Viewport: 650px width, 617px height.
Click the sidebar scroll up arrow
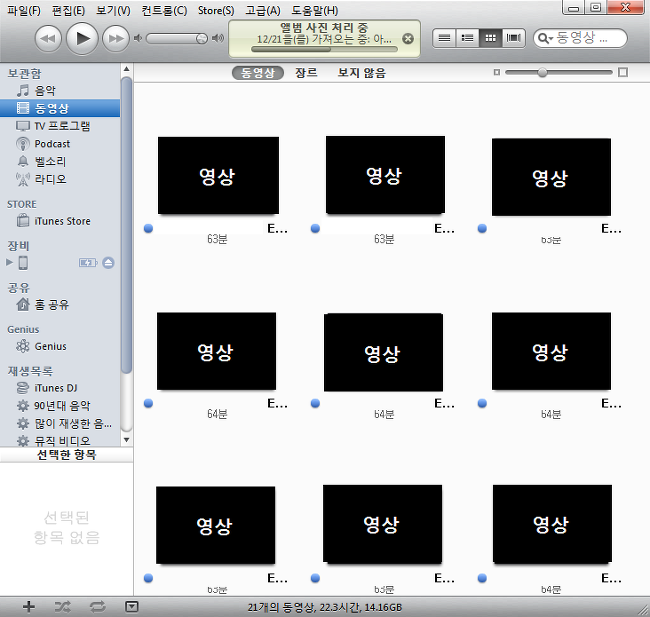126,68
